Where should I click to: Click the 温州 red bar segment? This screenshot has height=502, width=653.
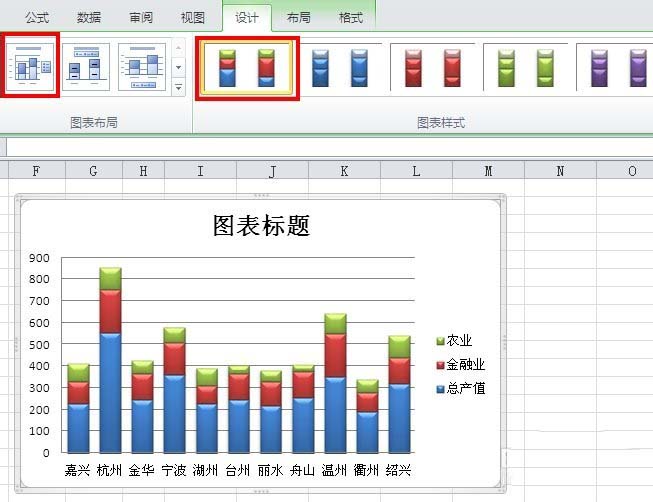point(335,356)
